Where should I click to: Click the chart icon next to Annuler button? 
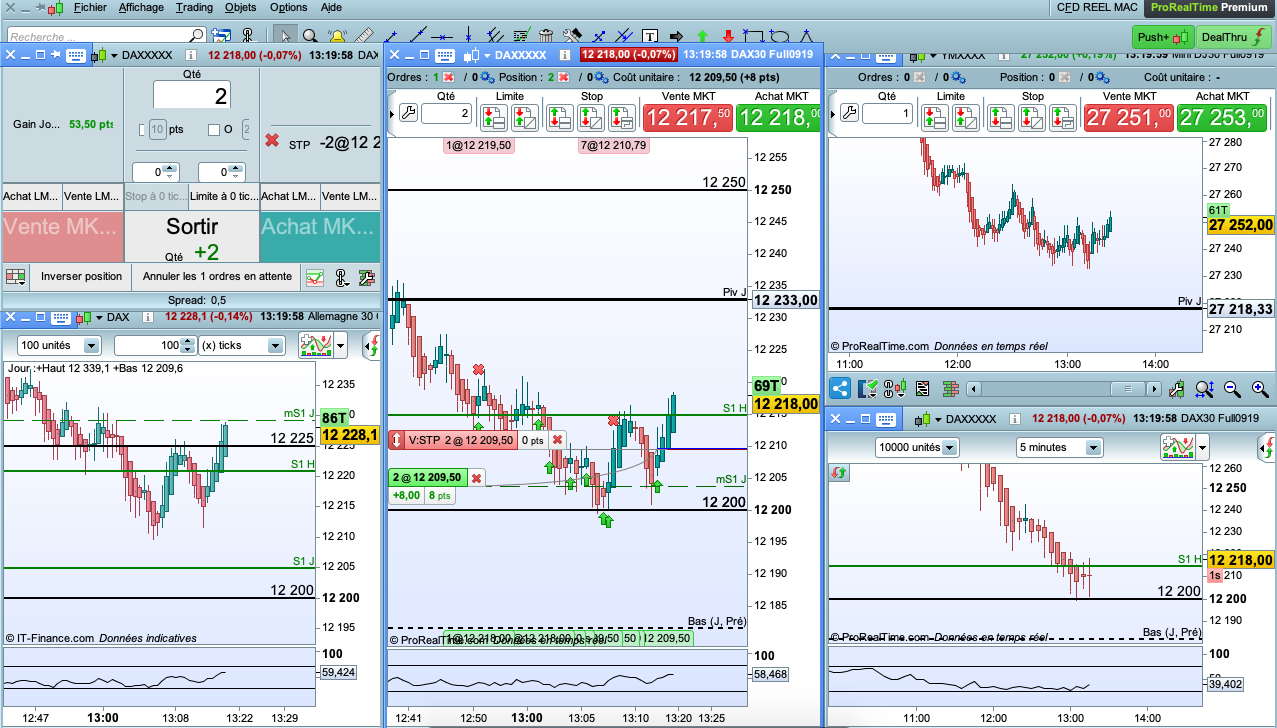(x=315, y=277)
